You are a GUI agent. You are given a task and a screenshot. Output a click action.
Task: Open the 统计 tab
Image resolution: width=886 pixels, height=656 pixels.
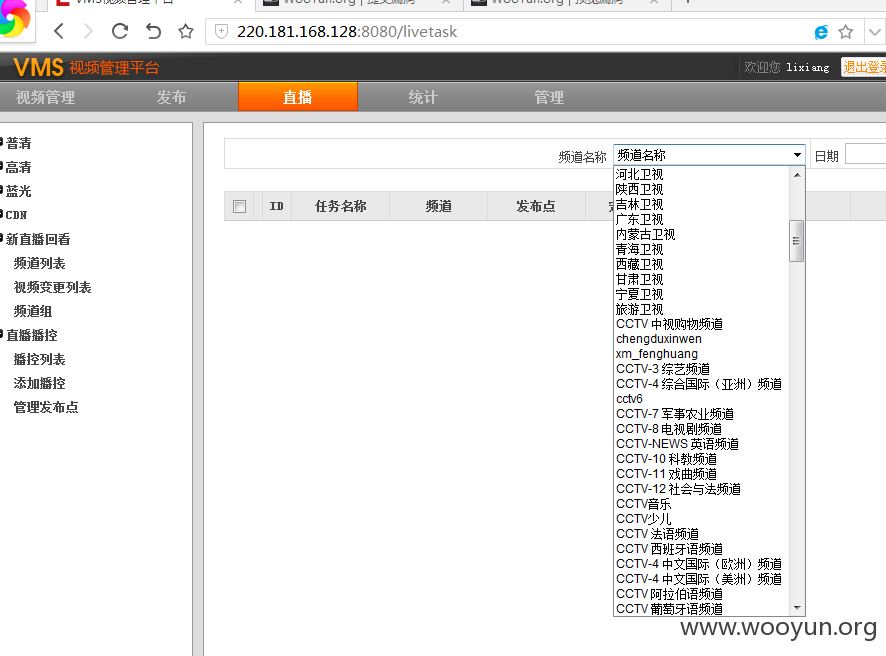click(423, 97)
